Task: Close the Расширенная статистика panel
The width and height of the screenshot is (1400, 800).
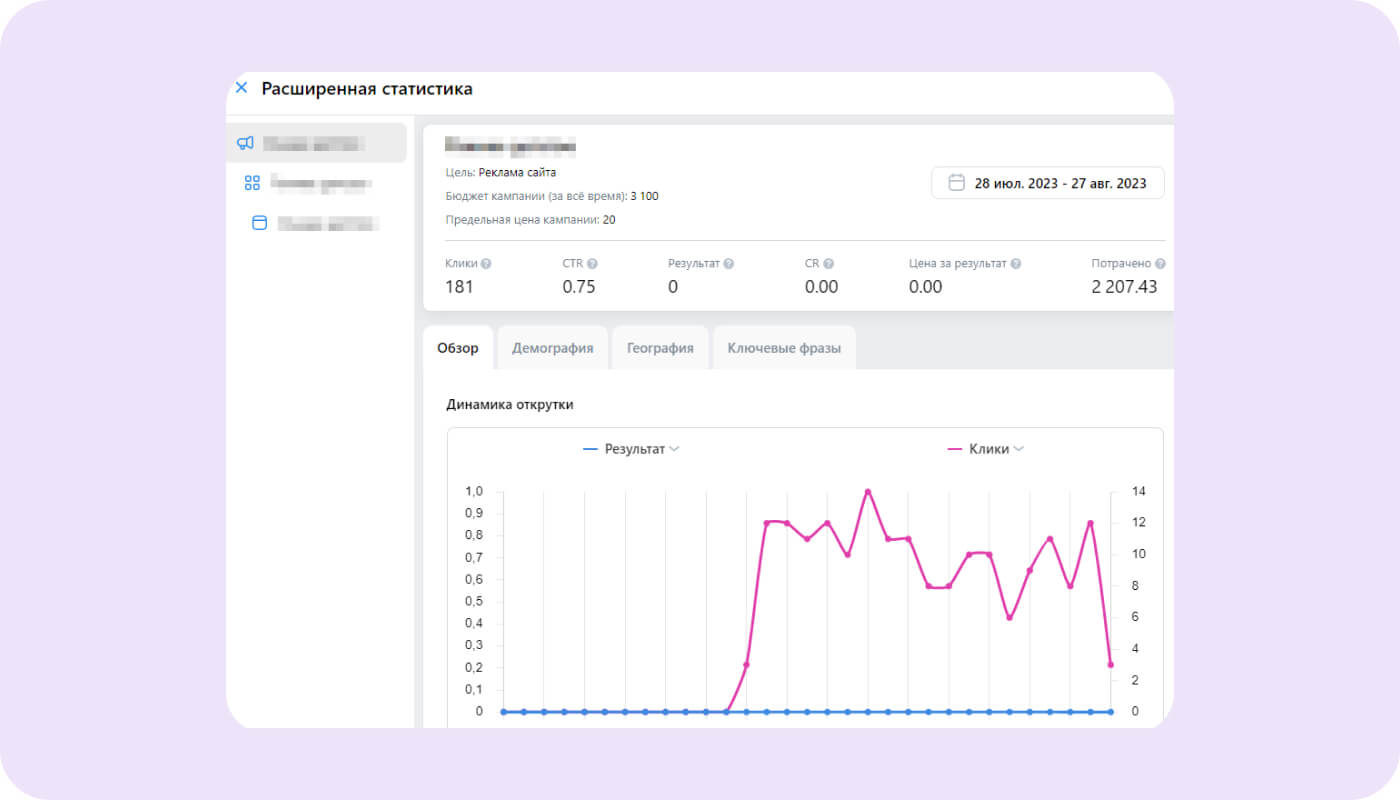Action: (x=241, y=88)
